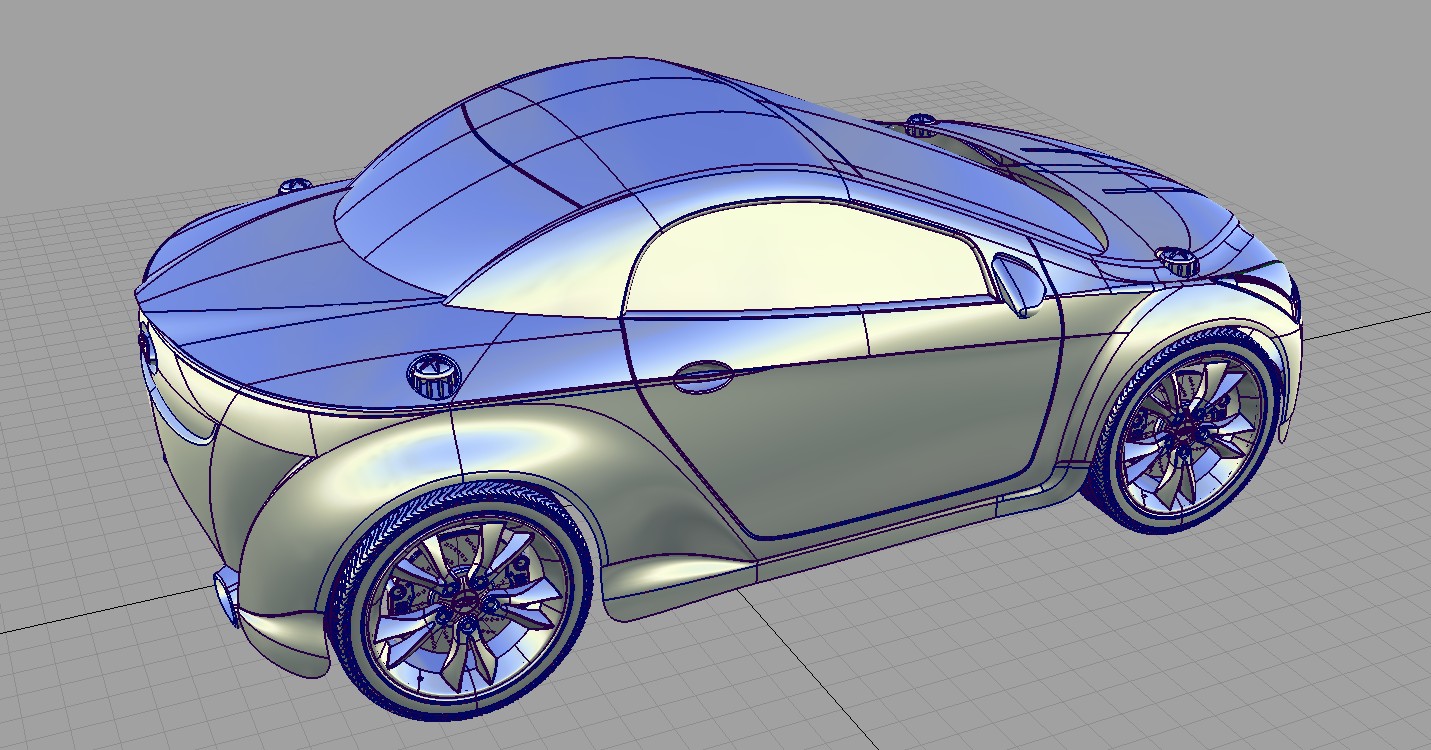Click the front wheel center hub

coord(1183,430)
